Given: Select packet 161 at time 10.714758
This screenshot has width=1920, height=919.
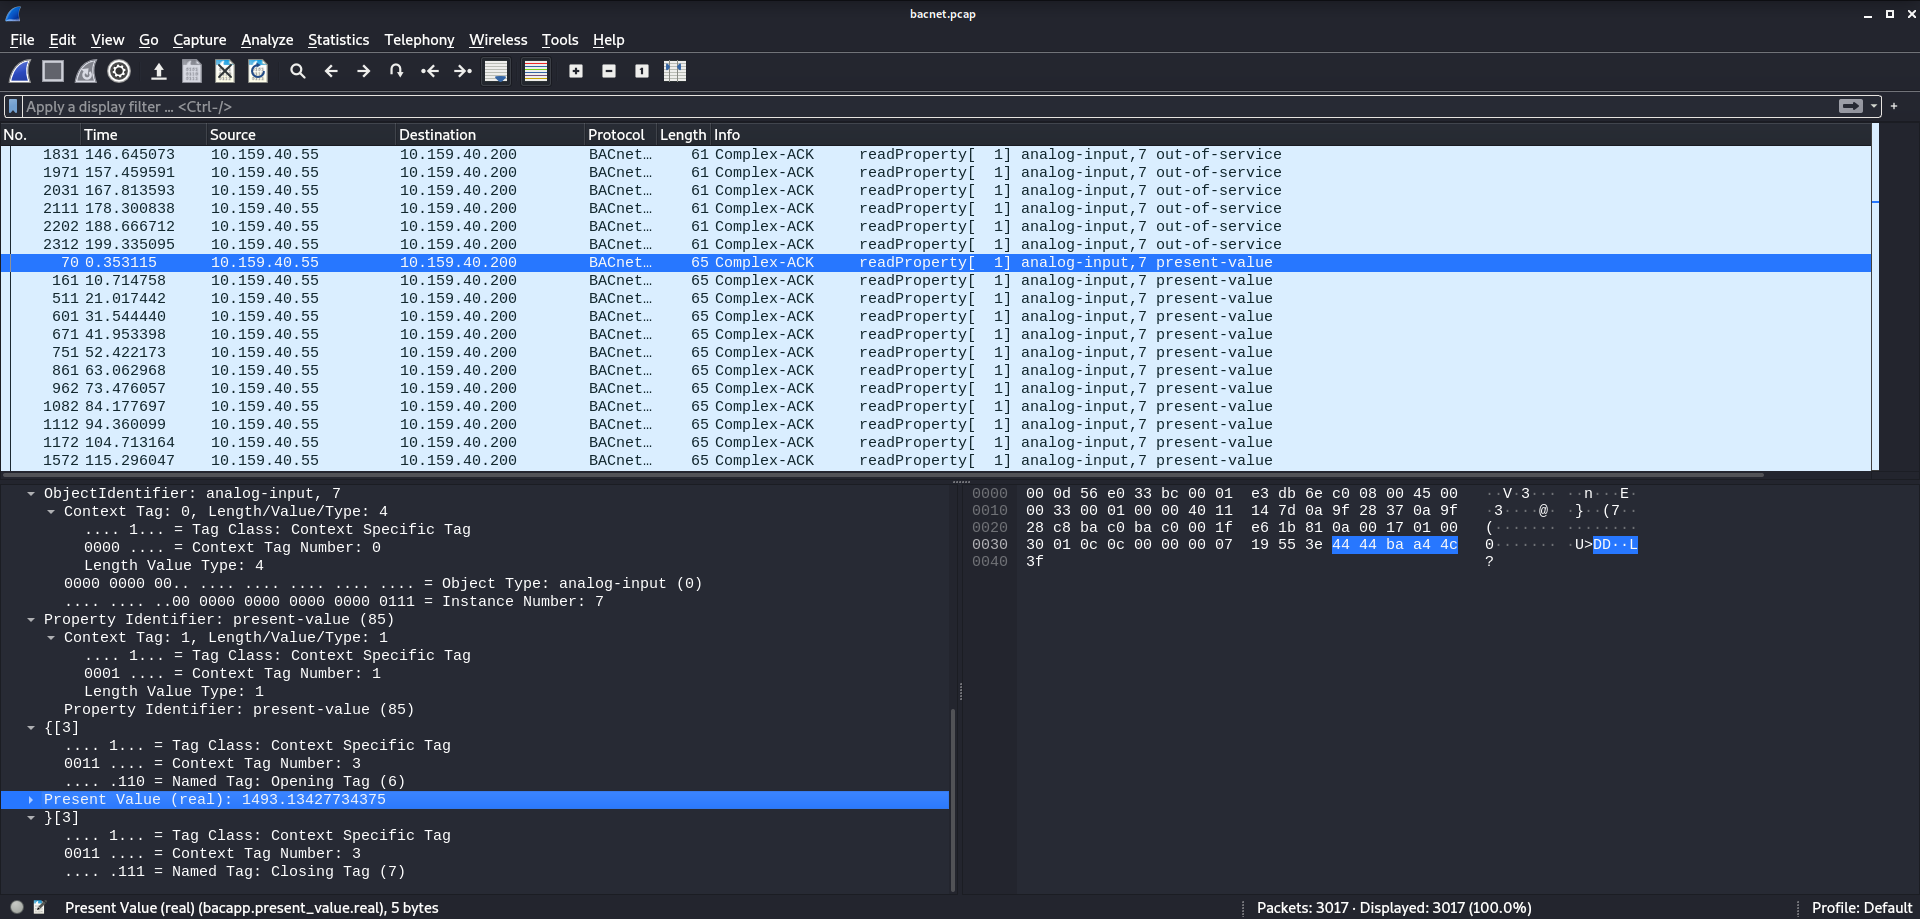Looking at the screenshot, I should 936,280.
